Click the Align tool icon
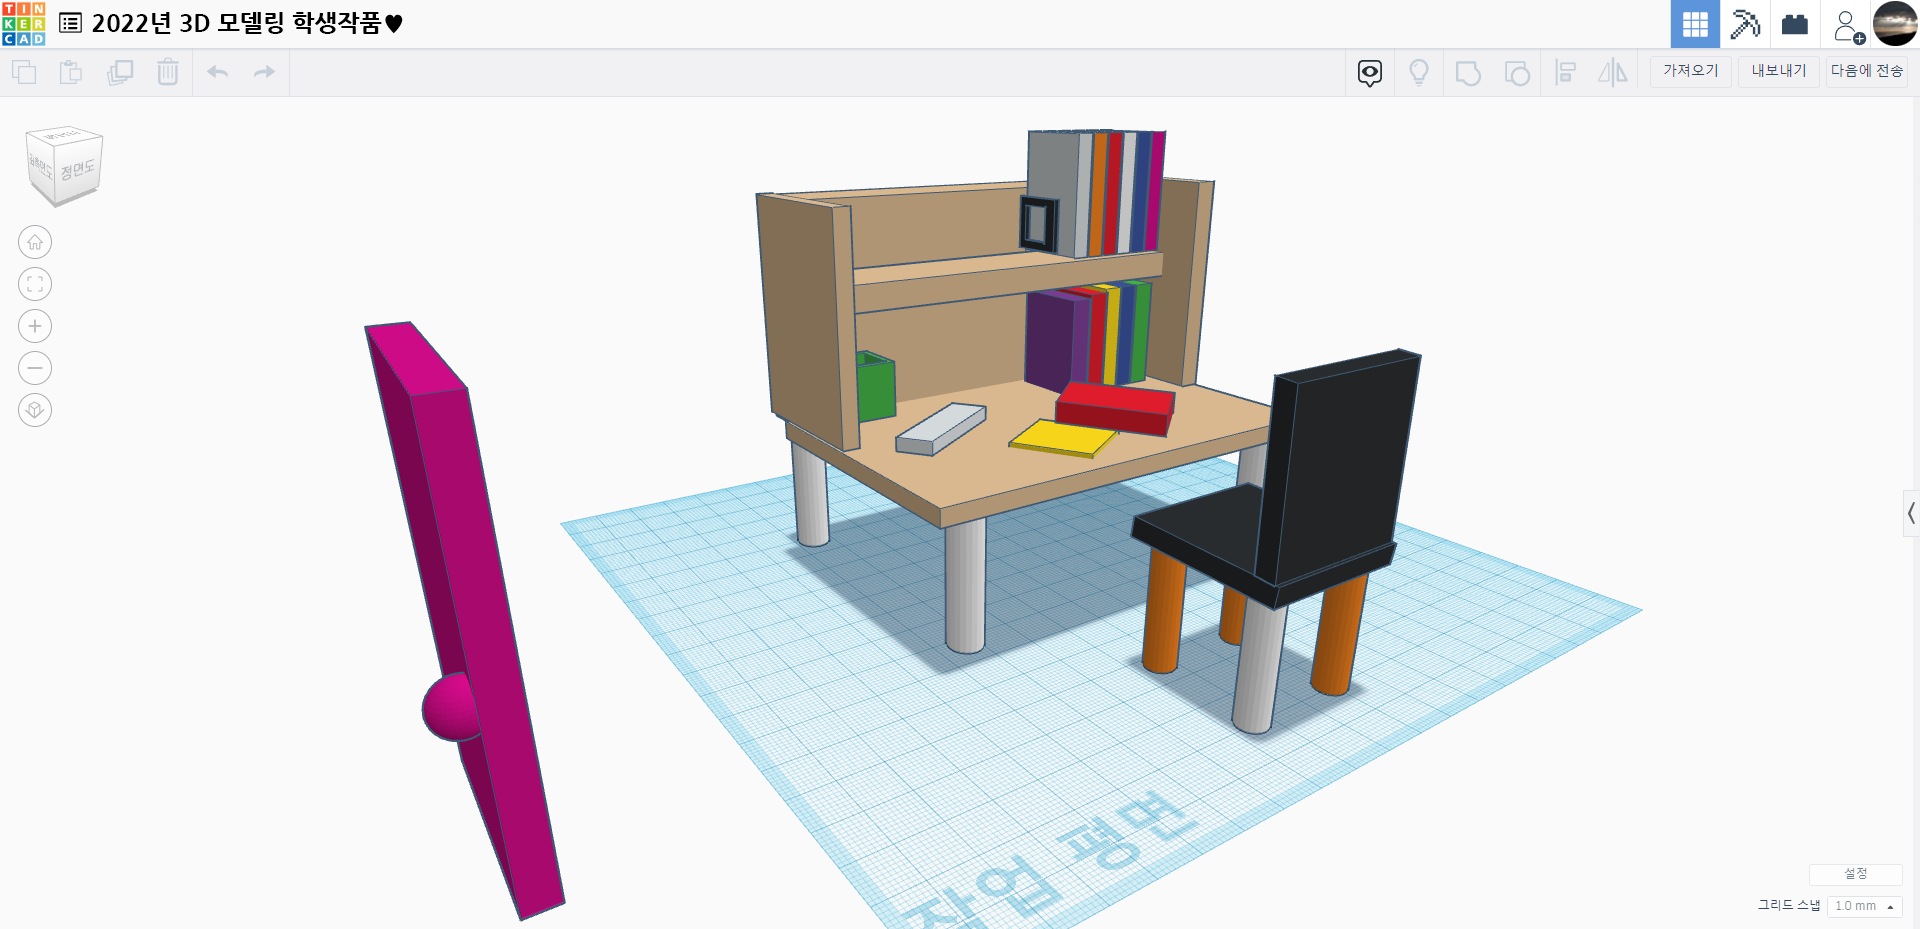This screenshot has width=1920, height=929. coord(1566,72)
